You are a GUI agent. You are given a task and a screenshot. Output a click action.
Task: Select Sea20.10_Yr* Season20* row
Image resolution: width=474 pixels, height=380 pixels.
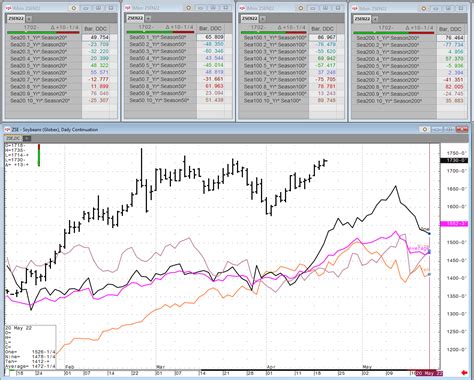click(x=44, y=100)
